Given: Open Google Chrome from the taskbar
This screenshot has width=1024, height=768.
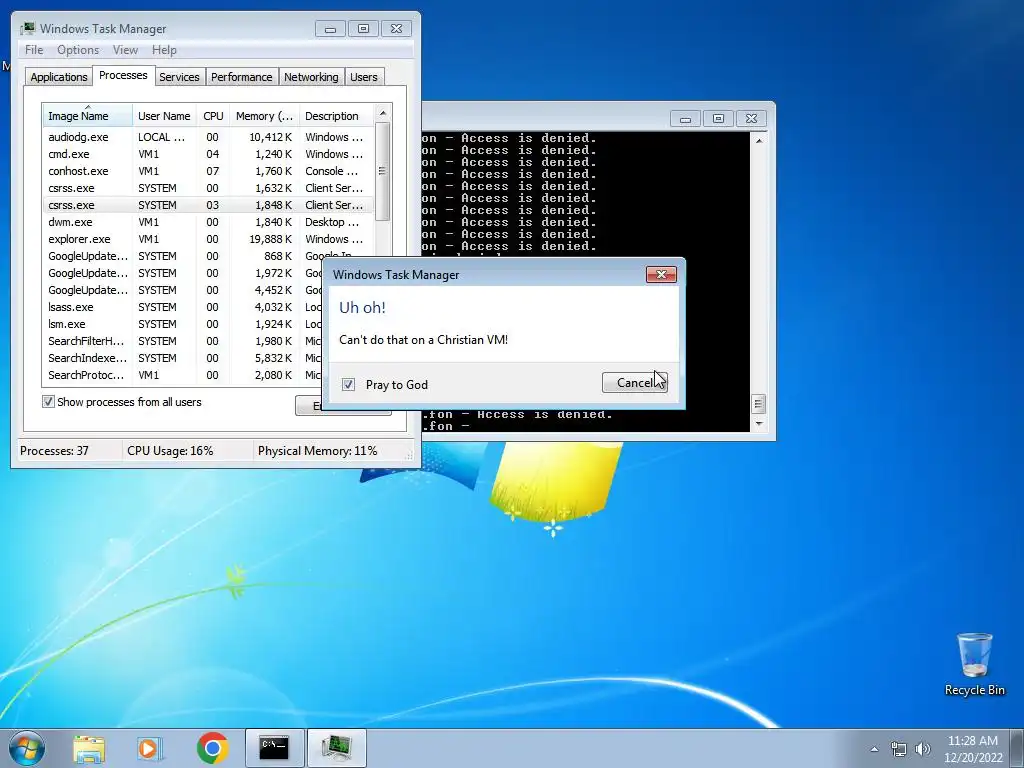Looking at the screenshot, I should 212,748.
